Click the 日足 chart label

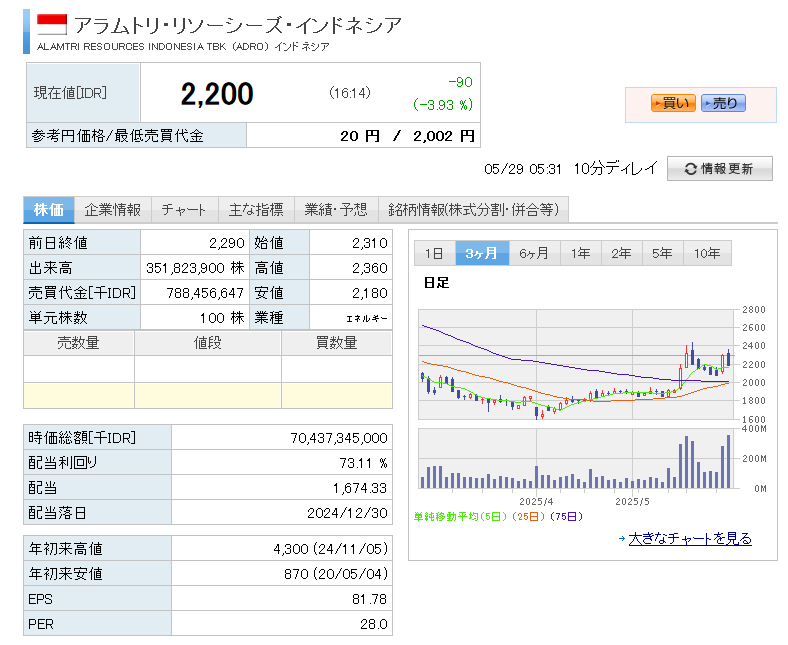tap(436, 283)
